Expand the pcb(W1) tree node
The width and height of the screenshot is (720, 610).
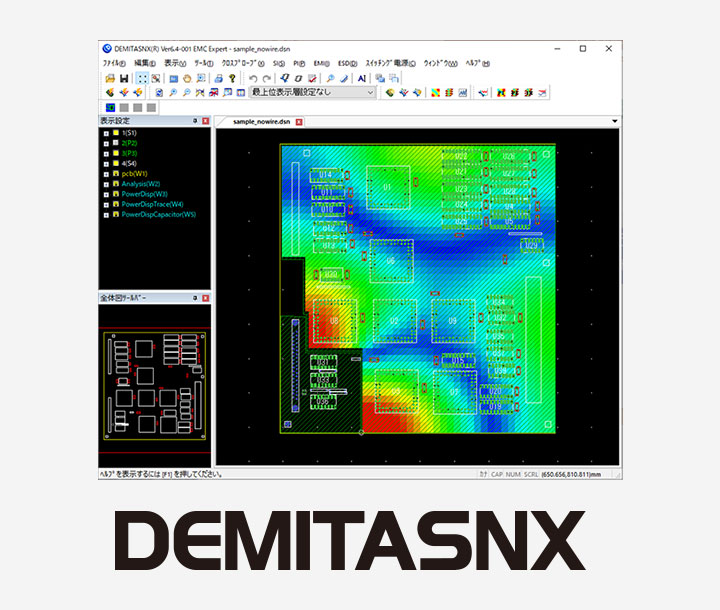(x=106, y=175)
